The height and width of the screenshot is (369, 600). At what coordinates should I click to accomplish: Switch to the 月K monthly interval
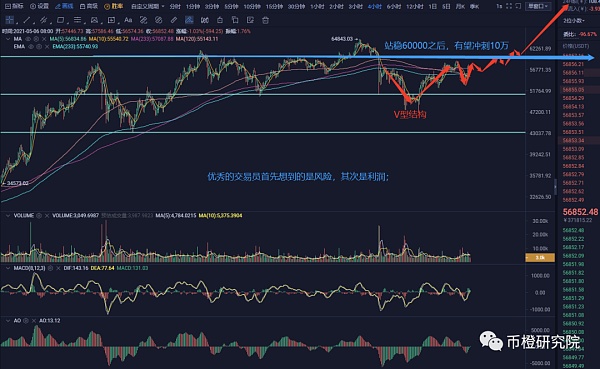(460, 7)
